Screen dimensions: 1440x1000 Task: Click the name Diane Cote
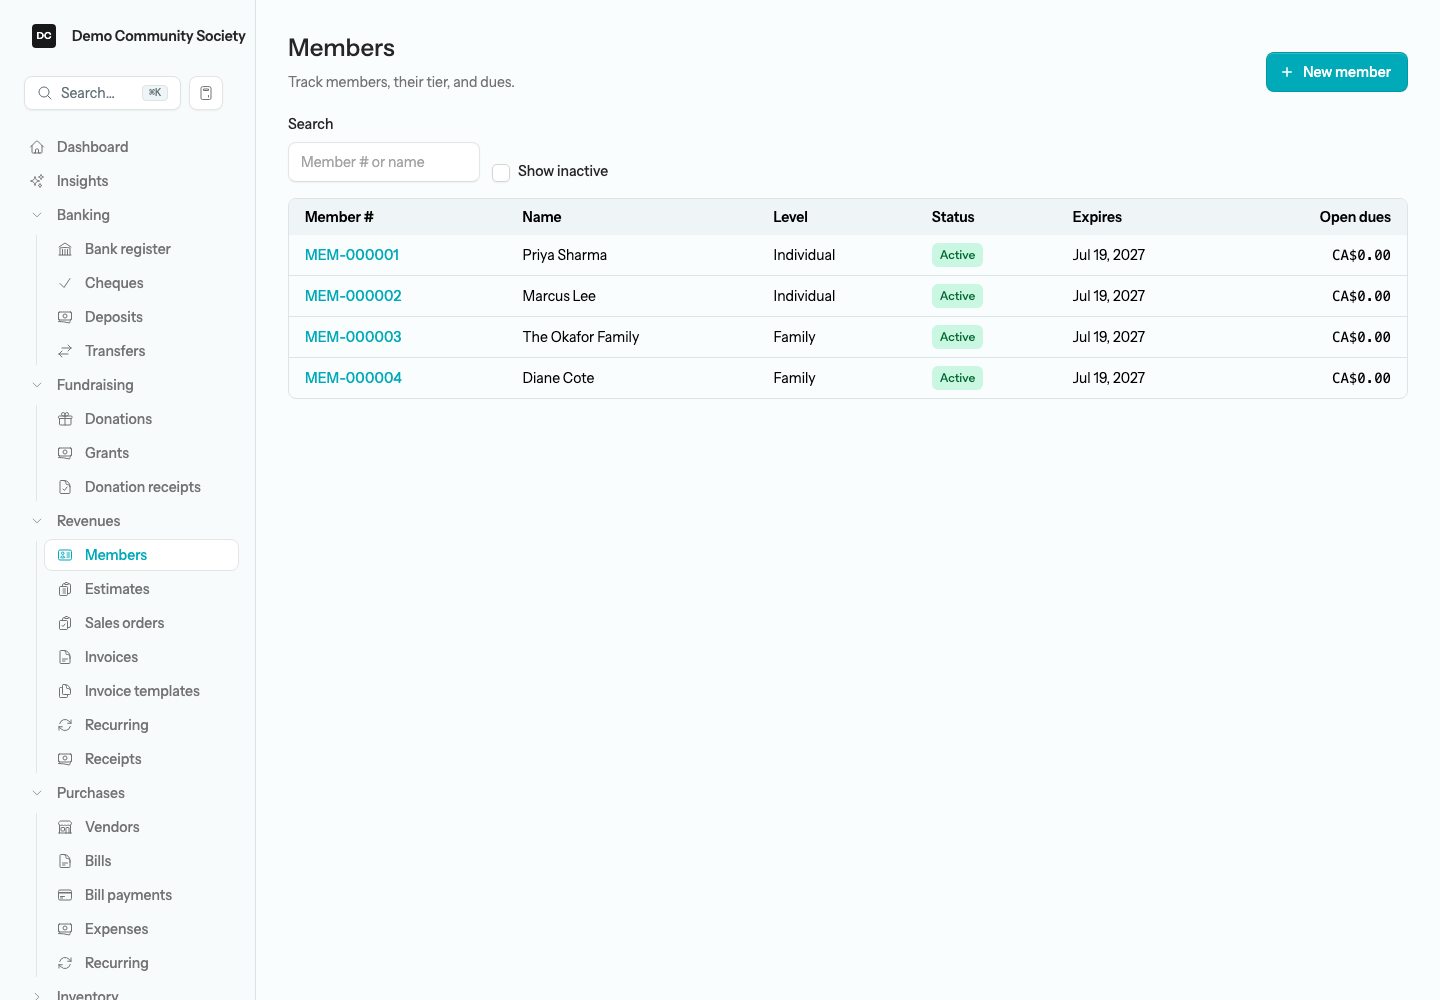(558, 378)
